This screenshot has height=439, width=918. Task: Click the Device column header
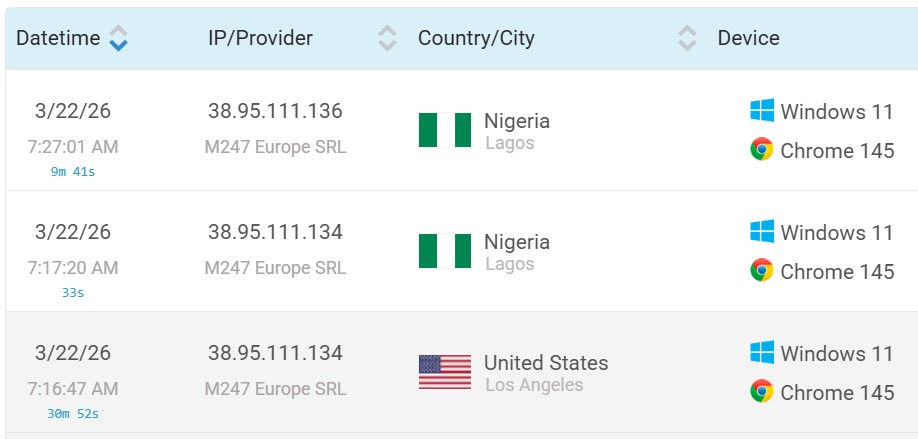pos(748,39)
